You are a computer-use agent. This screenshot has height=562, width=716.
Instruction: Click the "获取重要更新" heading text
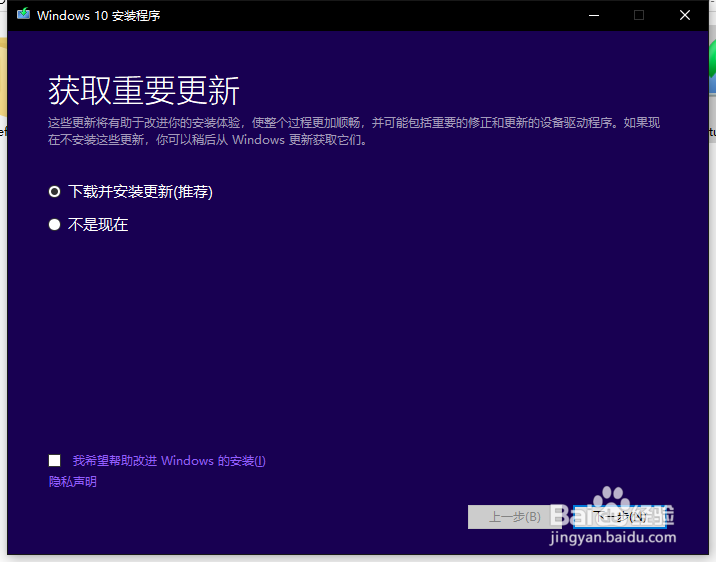pos(144,90)
